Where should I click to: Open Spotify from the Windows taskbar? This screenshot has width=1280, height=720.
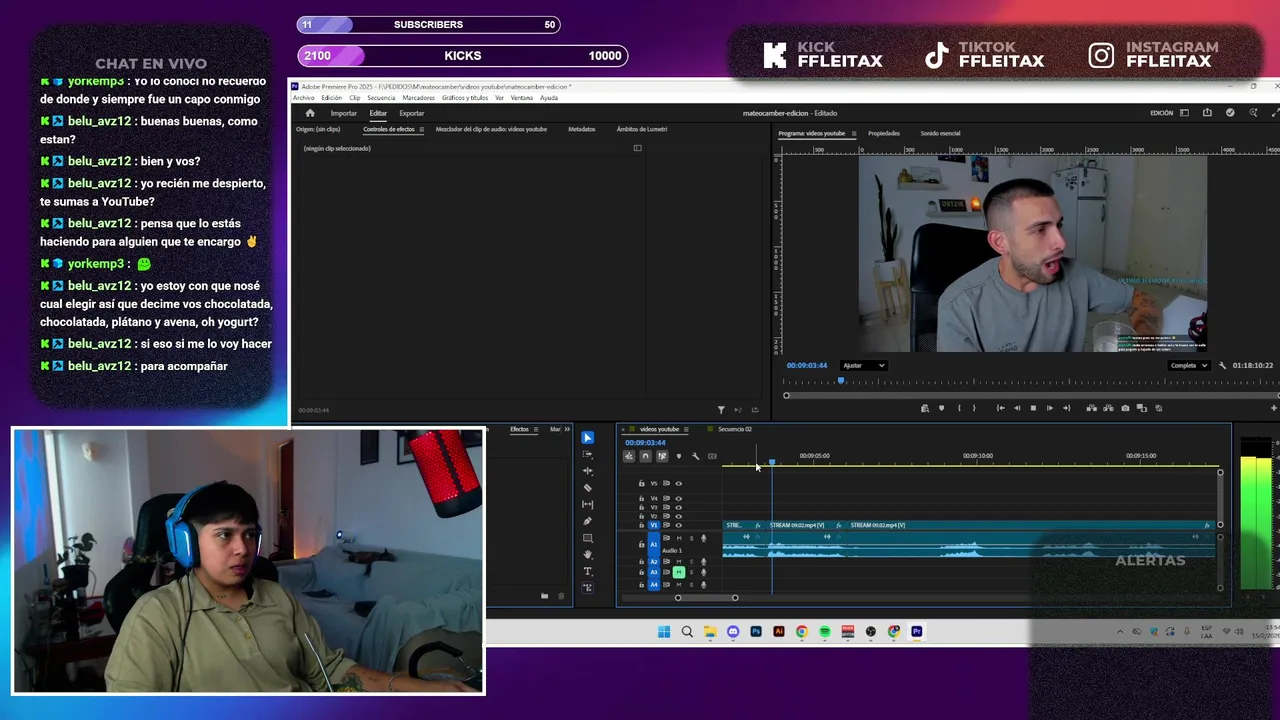pyautogui.click(x=825, y=632)
